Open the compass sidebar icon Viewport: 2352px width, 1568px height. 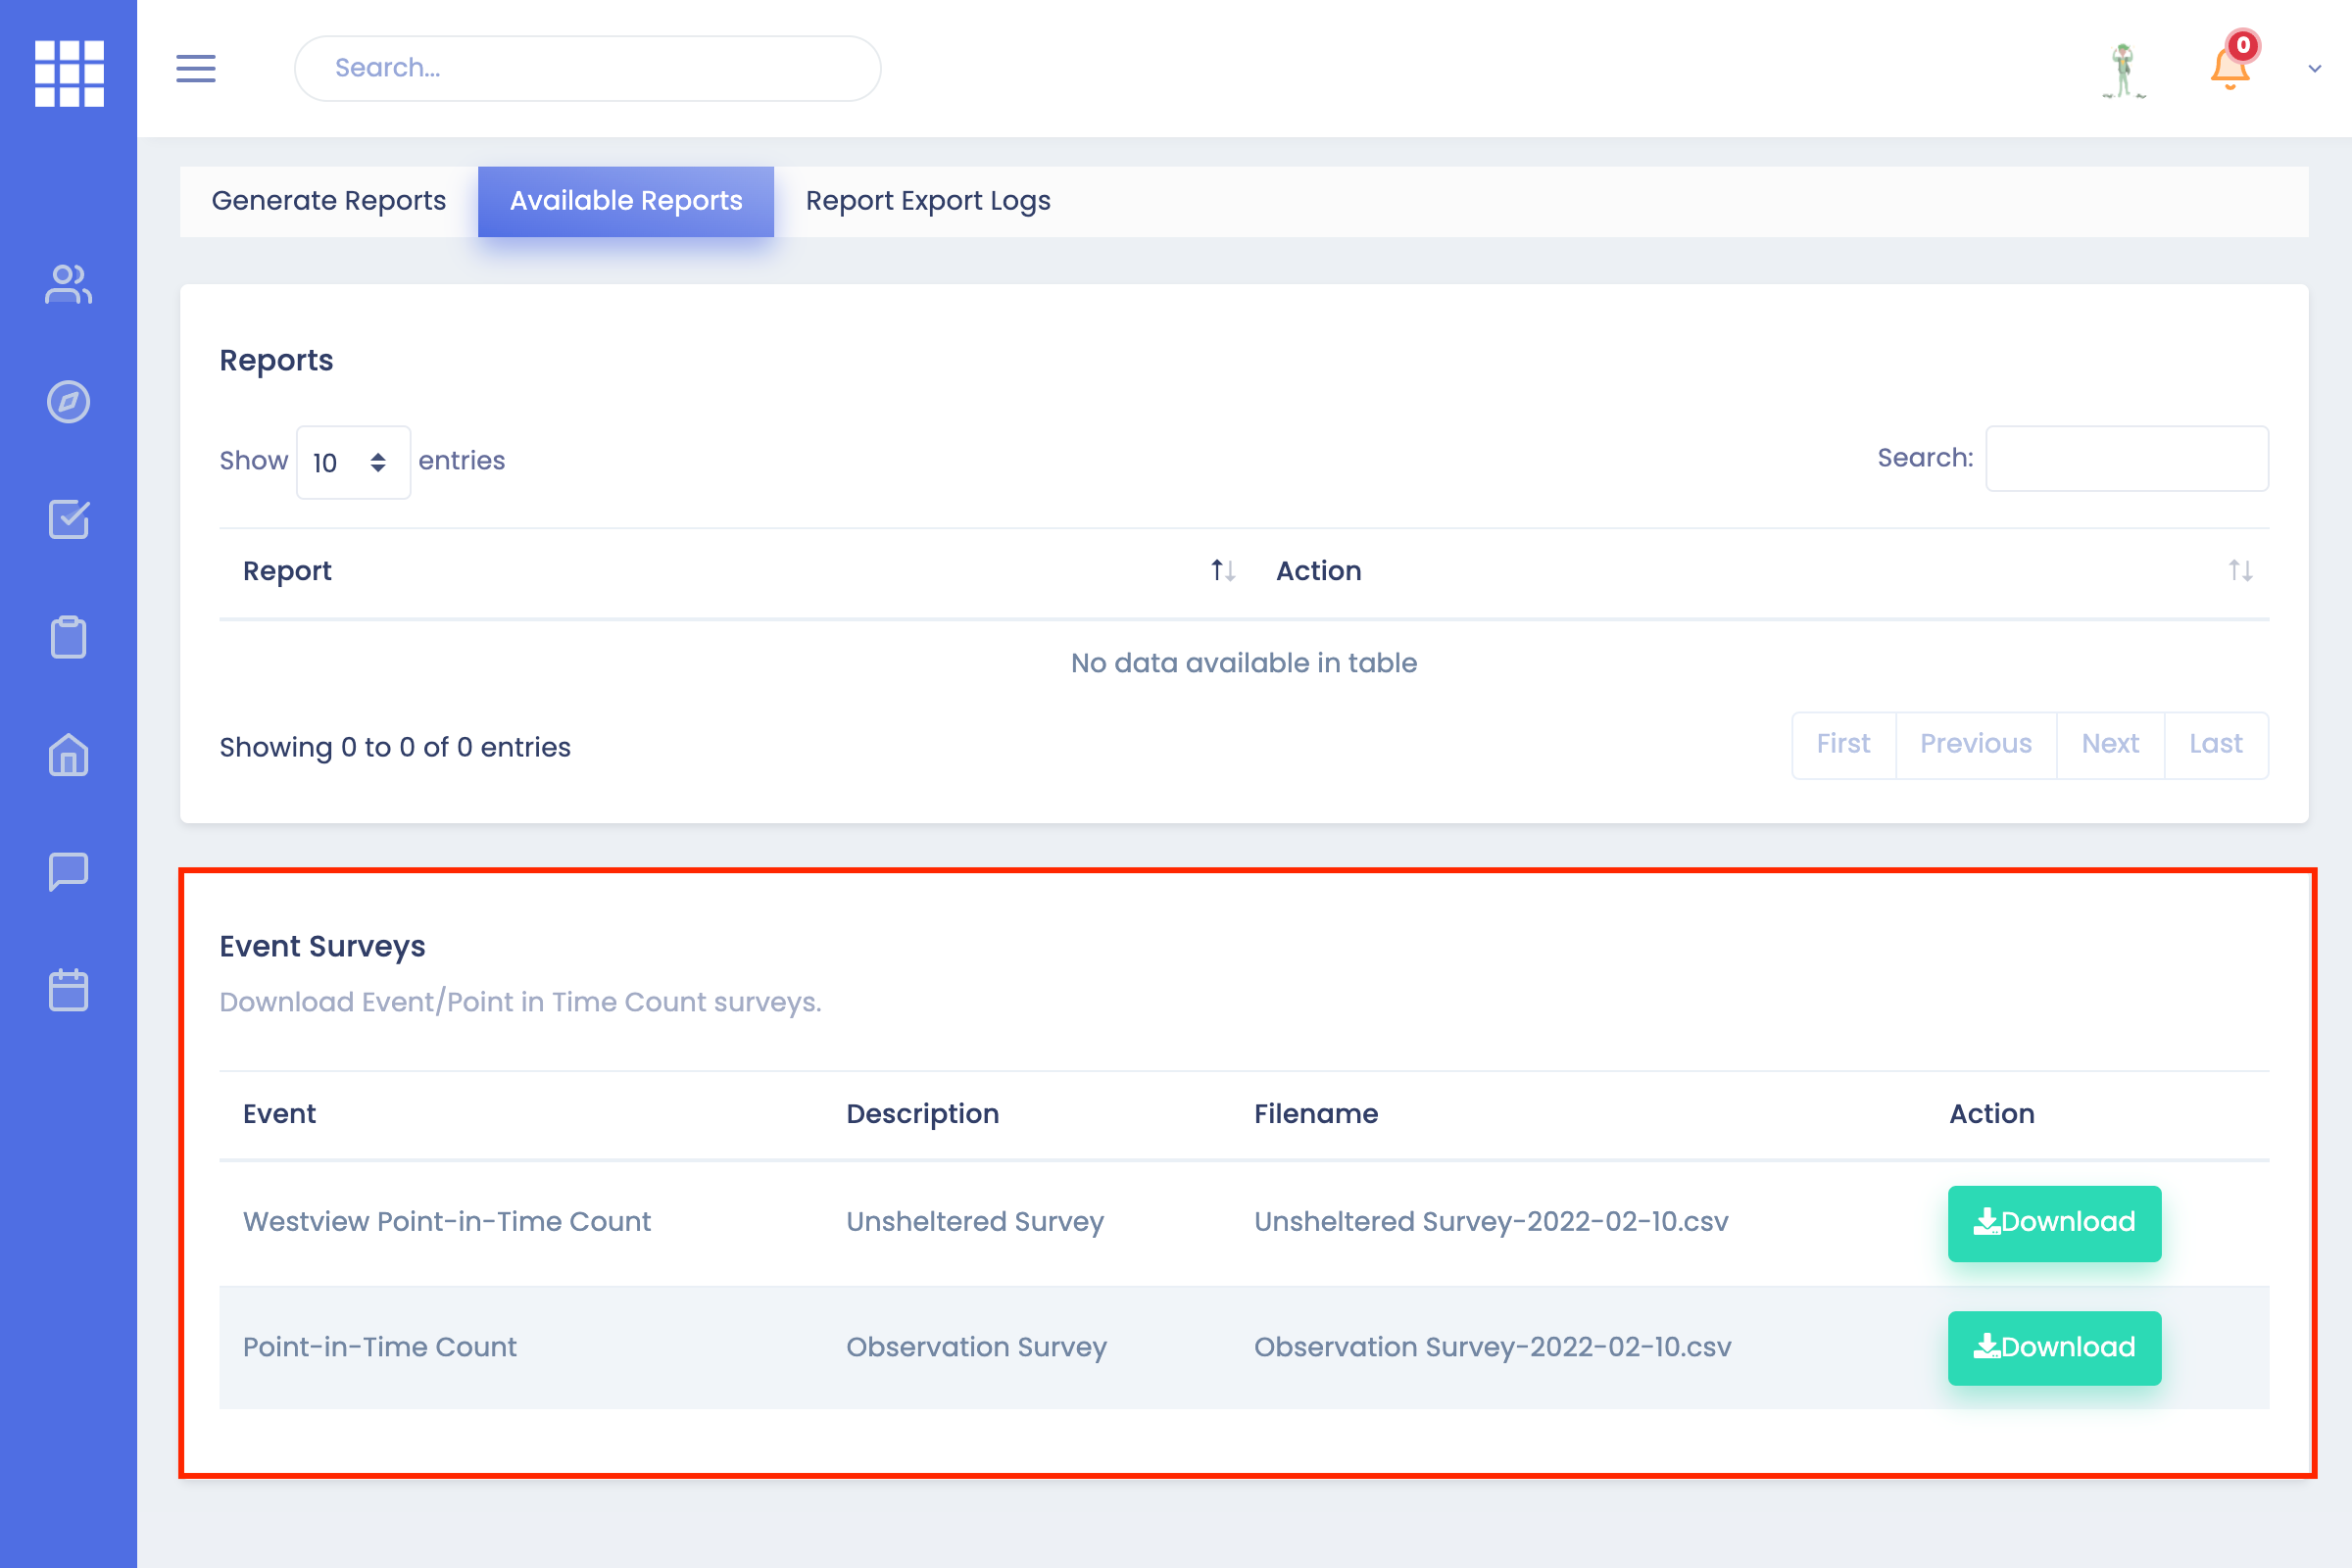[68, 402]
